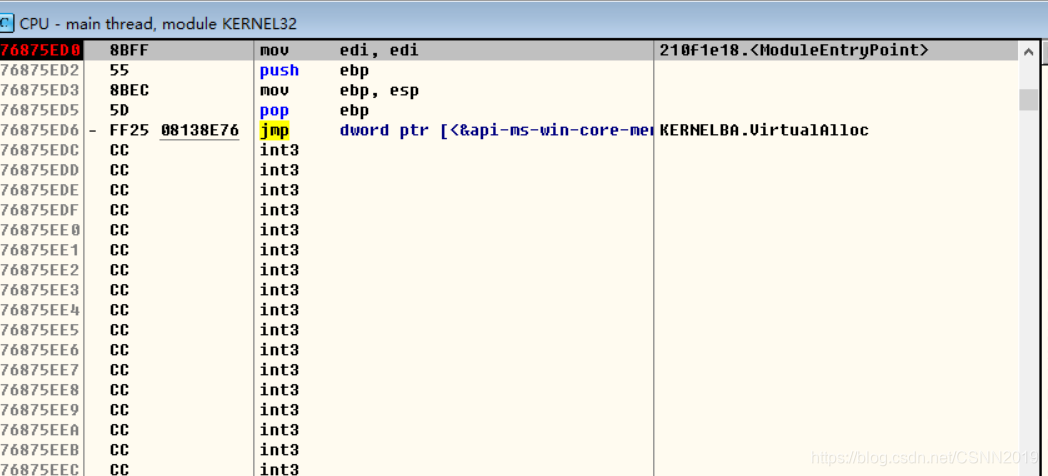Image resolution: width=1048 pixels, height=476 pixels.
Task: Select the row at address 76875ED6
Action: (x=509, y=130)
